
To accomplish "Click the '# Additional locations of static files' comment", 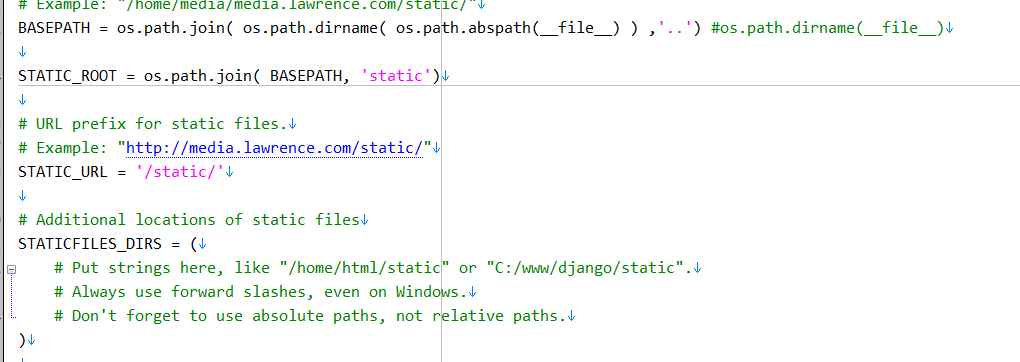I will click(x=189, y=221).
